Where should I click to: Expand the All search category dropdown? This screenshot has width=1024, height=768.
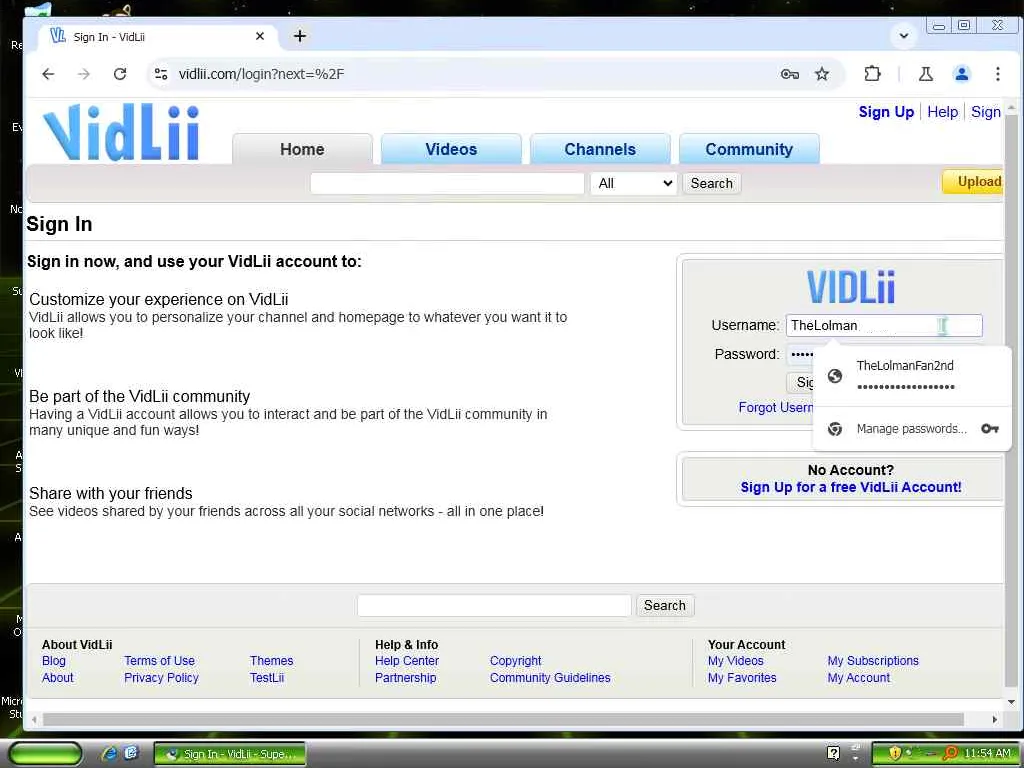point(633,183)
